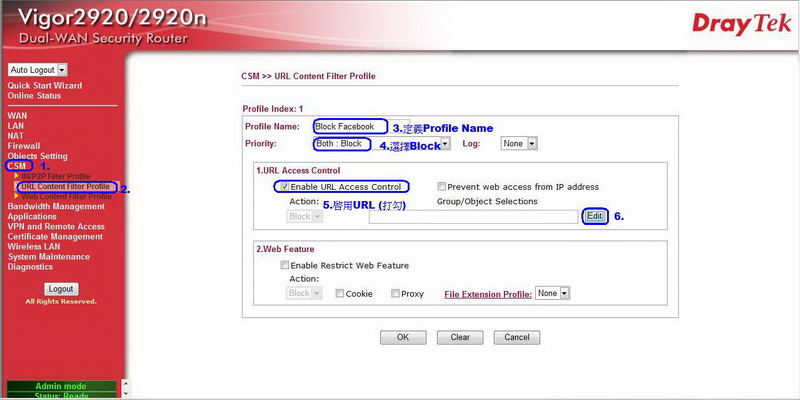Open Diagnostics menu
This screenshot has width=800, height=400.
pyautogui.click(x=30, y=267)
